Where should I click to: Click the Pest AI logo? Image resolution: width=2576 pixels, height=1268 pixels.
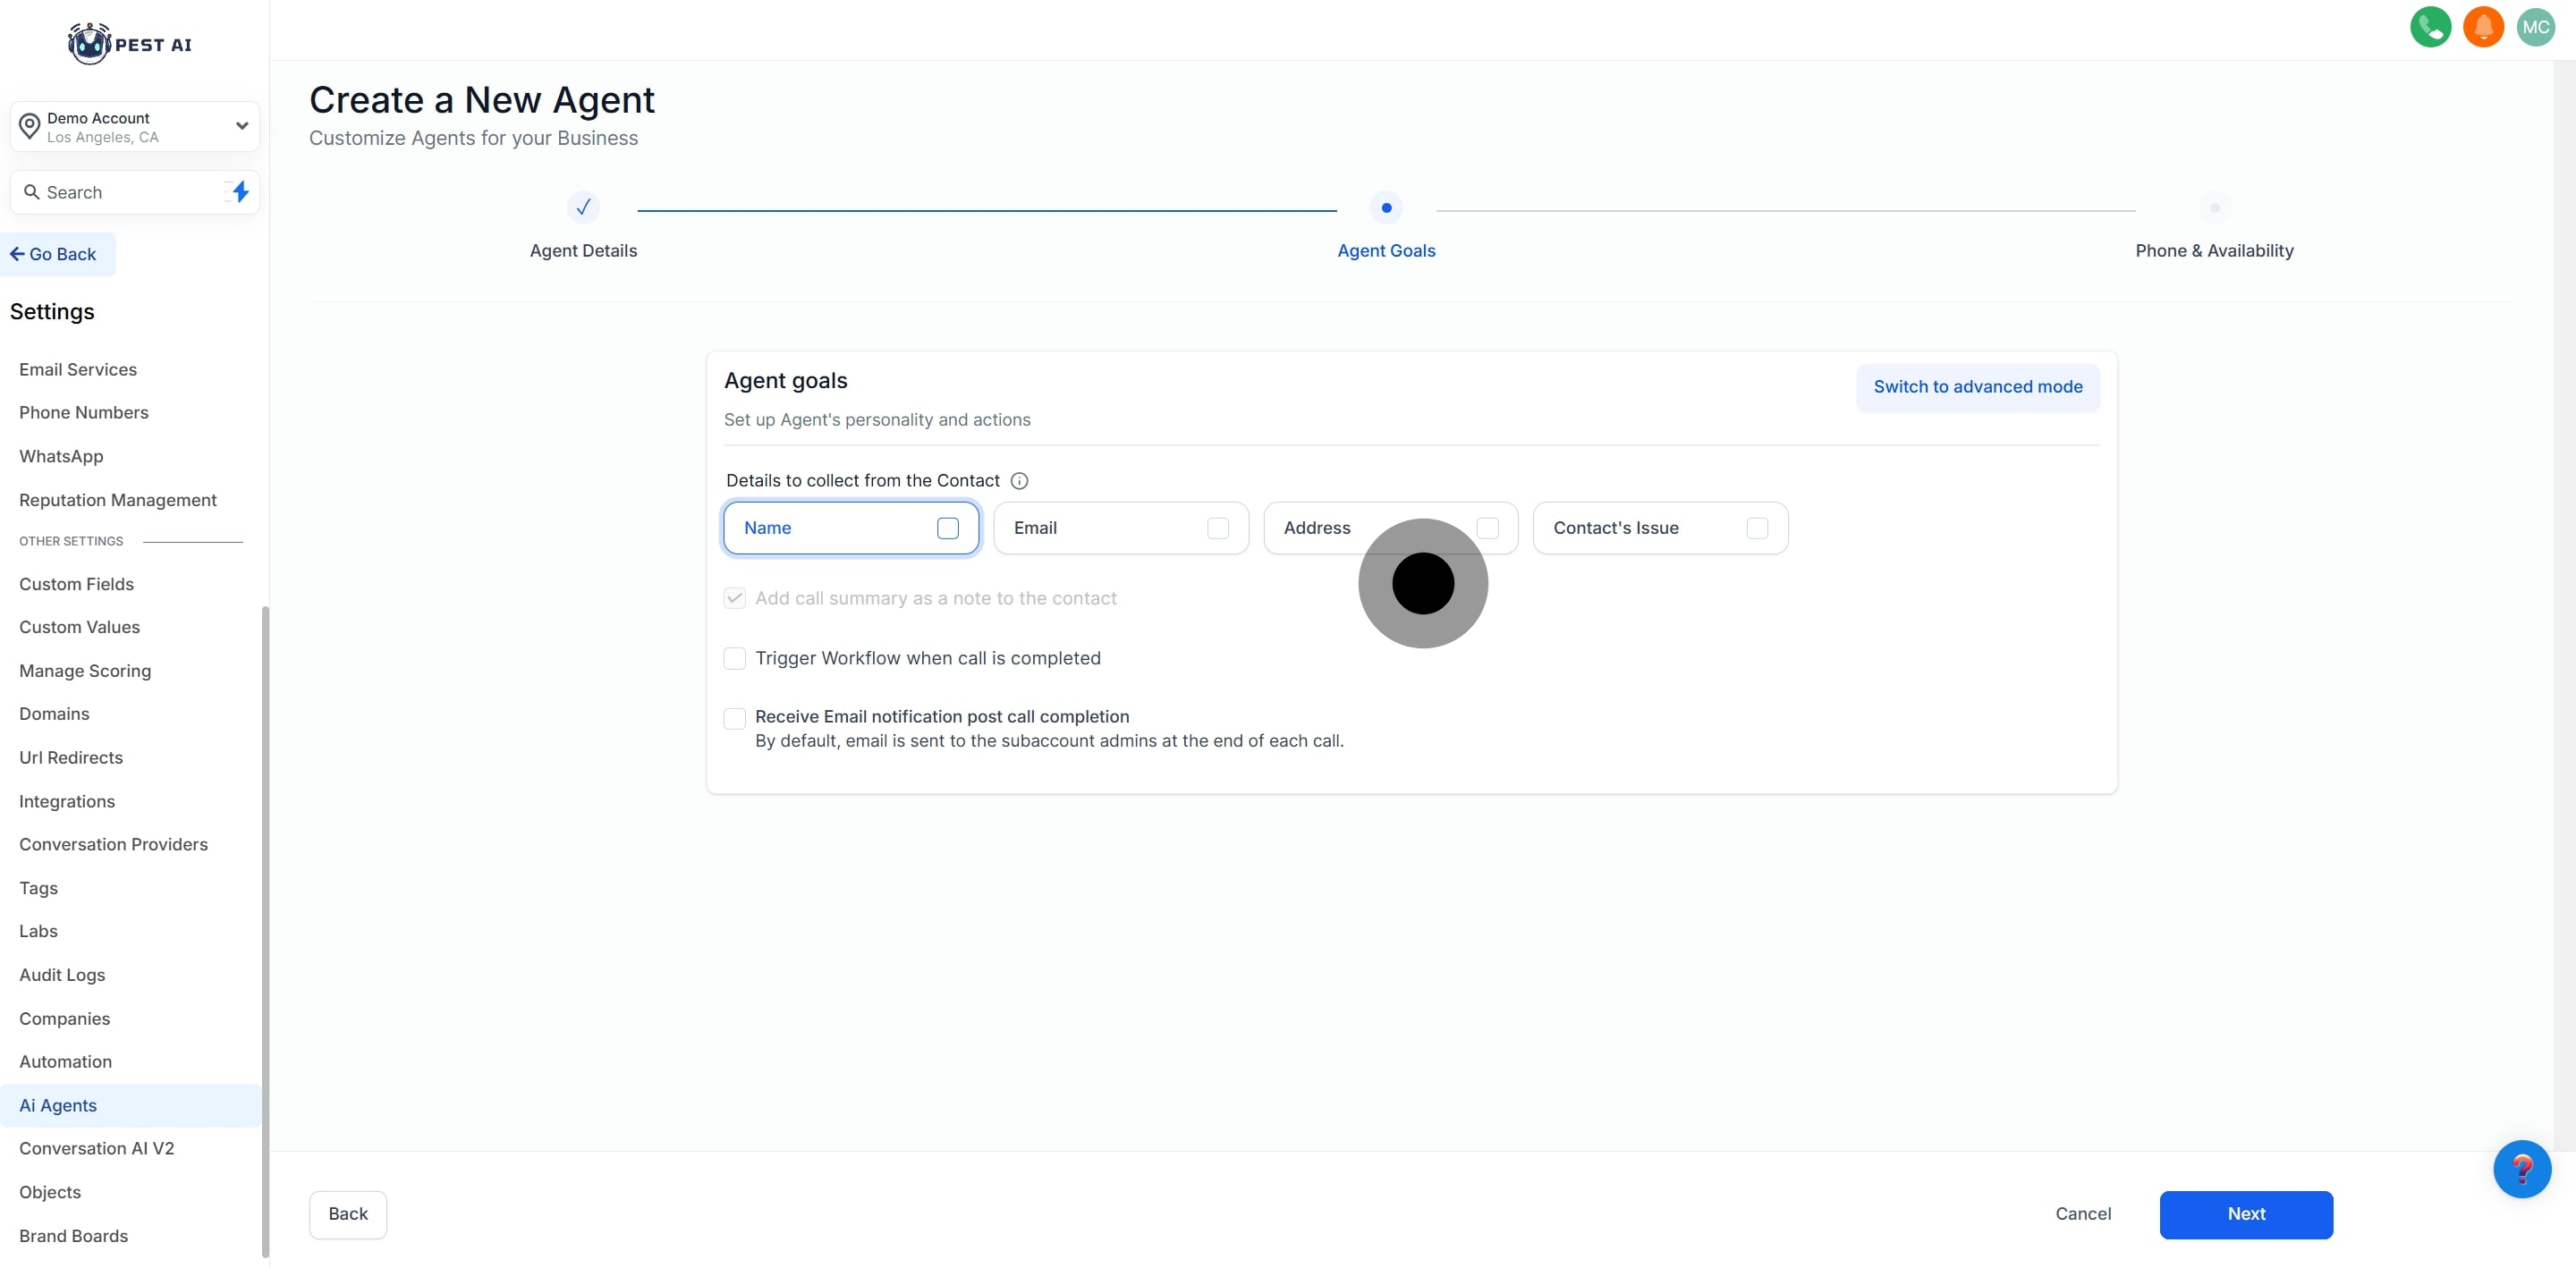(x=130, y=44)
